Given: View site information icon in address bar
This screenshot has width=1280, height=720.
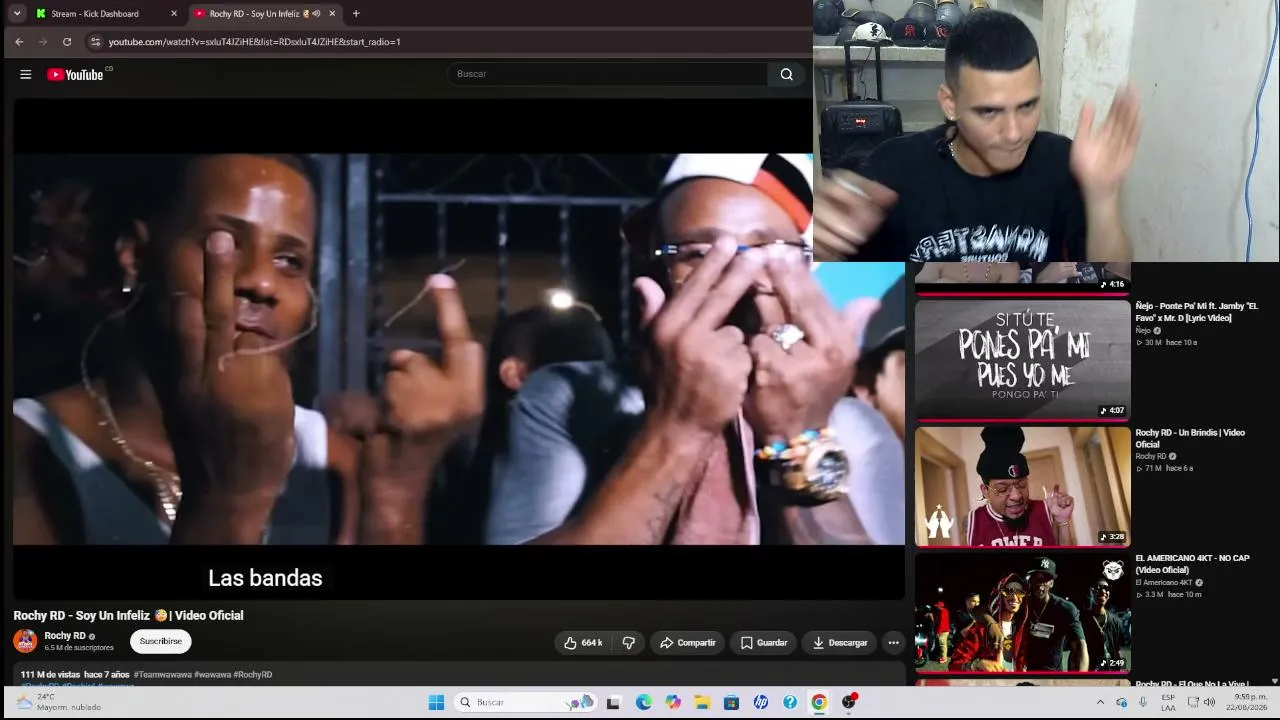Looking at the screenshot, I should (95, 42).
